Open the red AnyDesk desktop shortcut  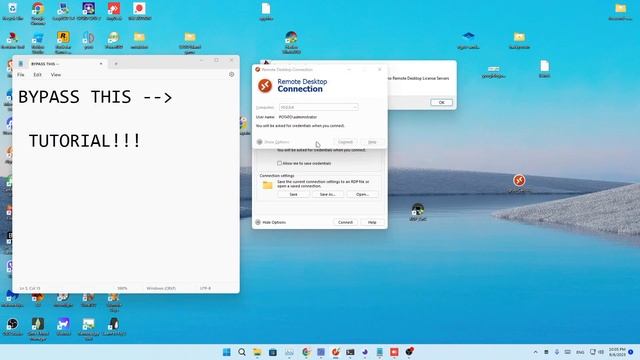tap(114, 11)
